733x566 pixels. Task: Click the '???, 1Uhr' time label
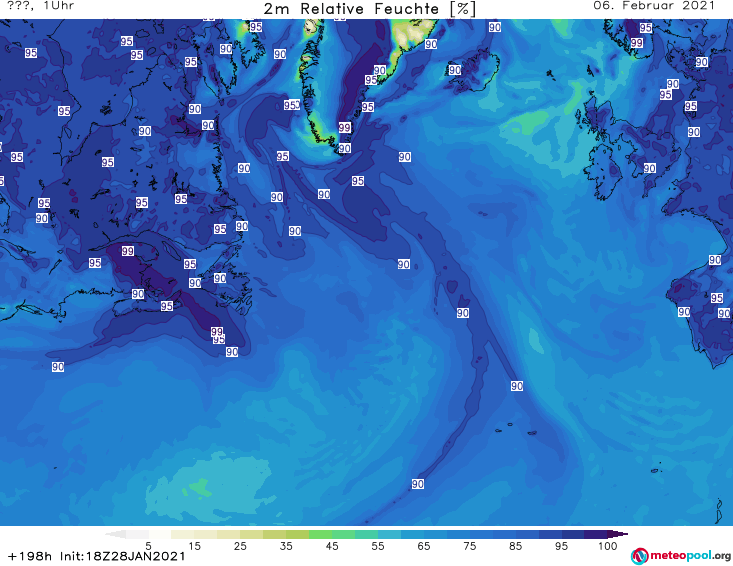[40, 6]
